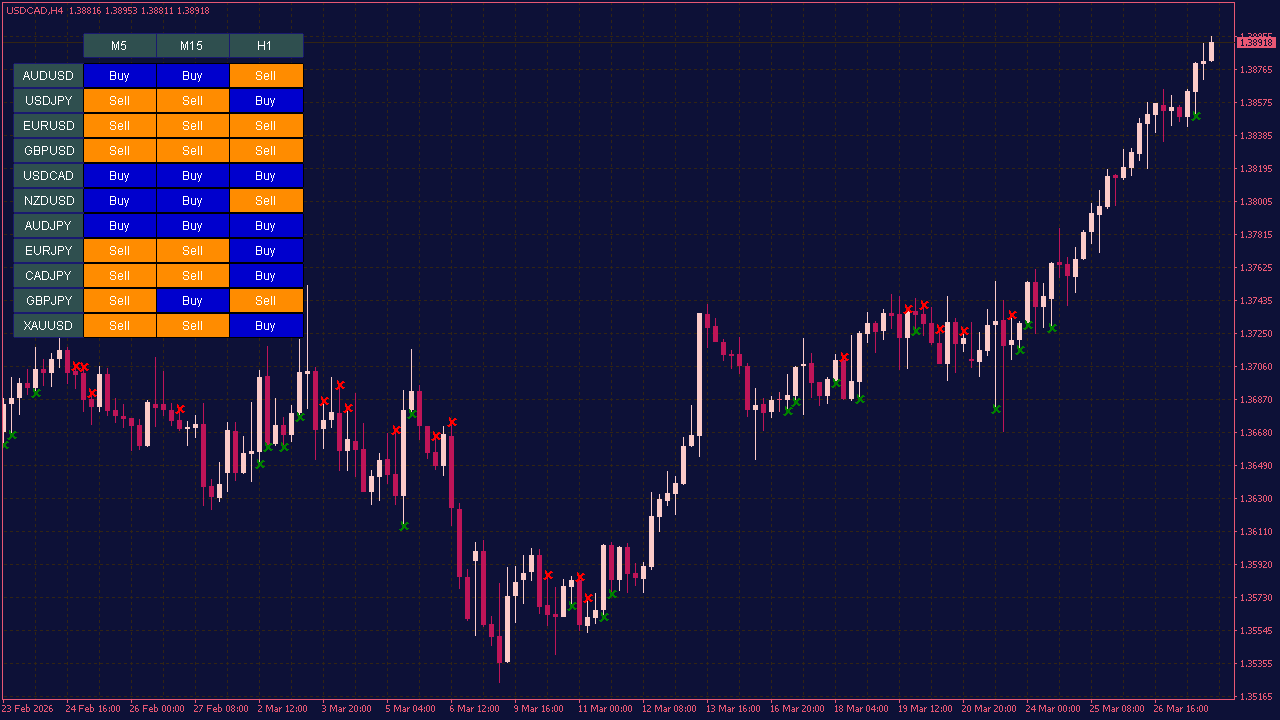Click USDJPY H1 Buy signal cell

[x=265, y=101]
